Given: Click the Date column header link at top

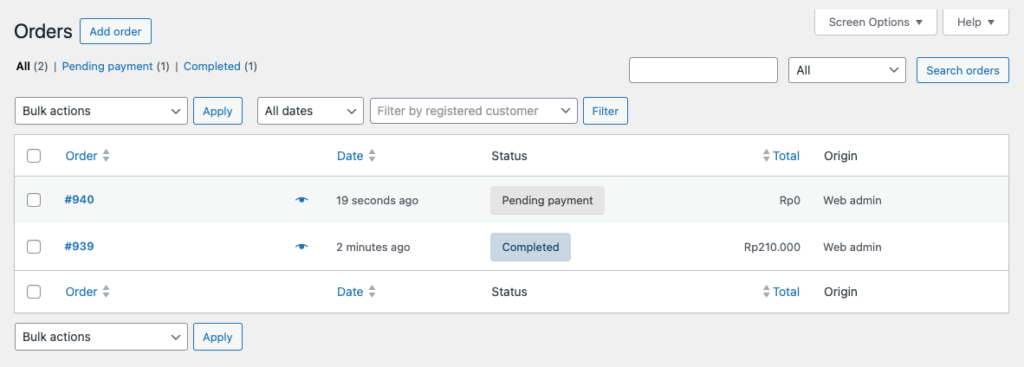Looking at the screenshot, I should pos(350,156).
